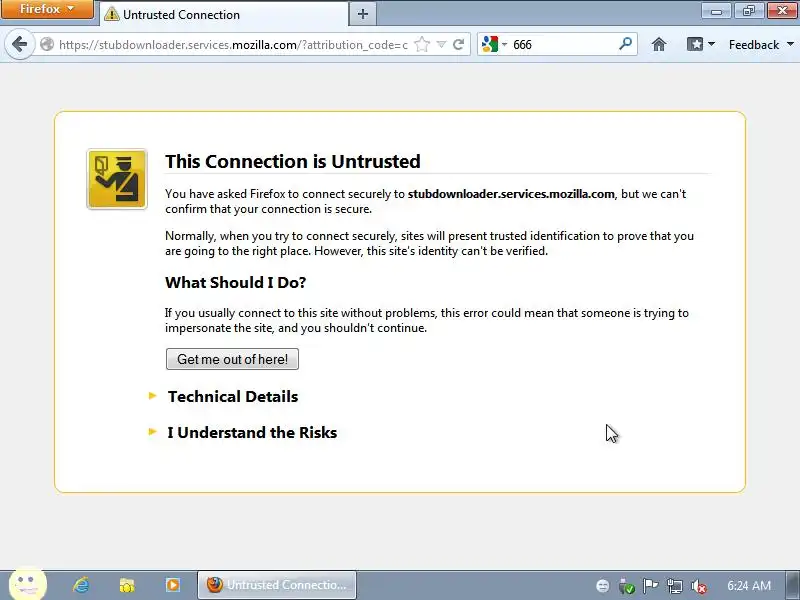This screenshot has height=600, width=800.
Task: Run search with magnifier icon
Action: pyautogui.click(x=625, y=44)
